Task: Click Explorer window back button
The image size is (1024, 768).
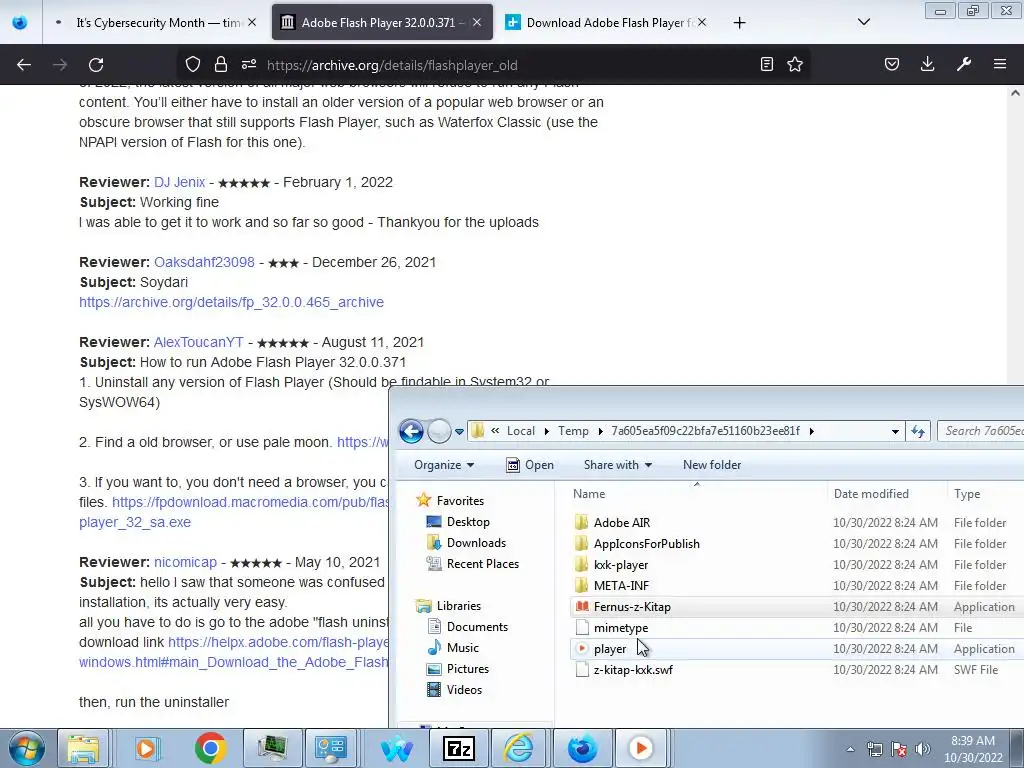Action: click(411, 431)
